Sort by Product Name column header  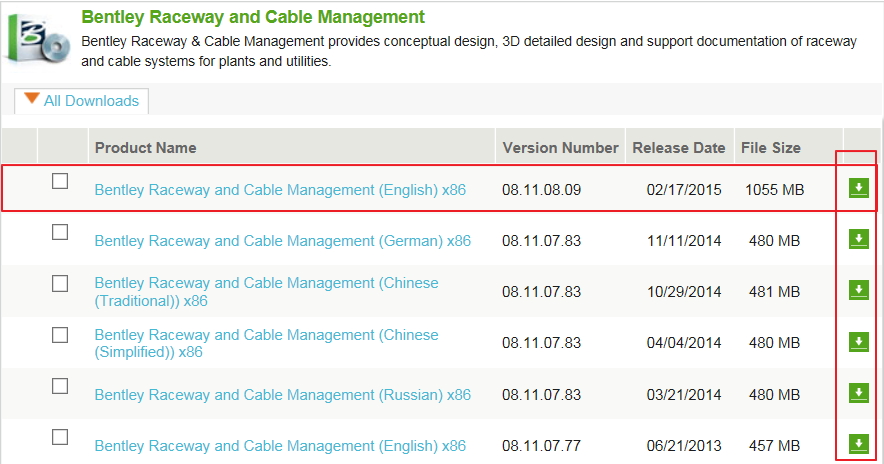(145, 148)
